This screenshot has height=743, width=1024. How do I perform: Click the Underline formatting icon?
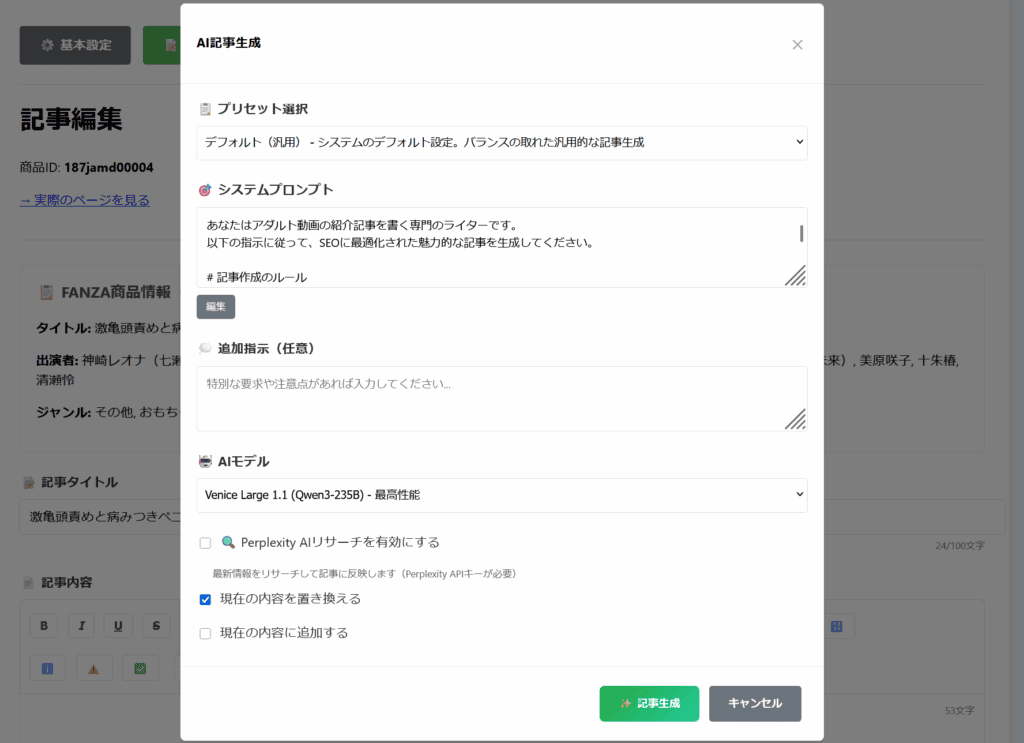(118, 626)
